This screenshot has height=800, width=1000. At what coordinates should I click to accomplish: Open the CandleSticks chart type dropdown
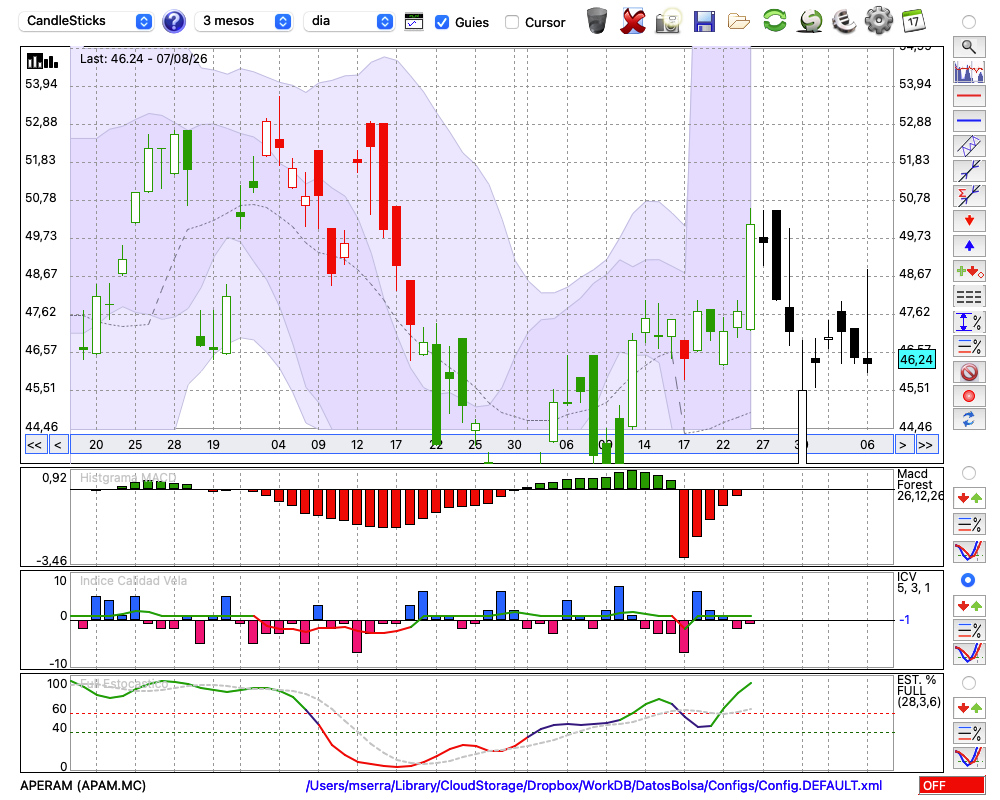point(86,21)
